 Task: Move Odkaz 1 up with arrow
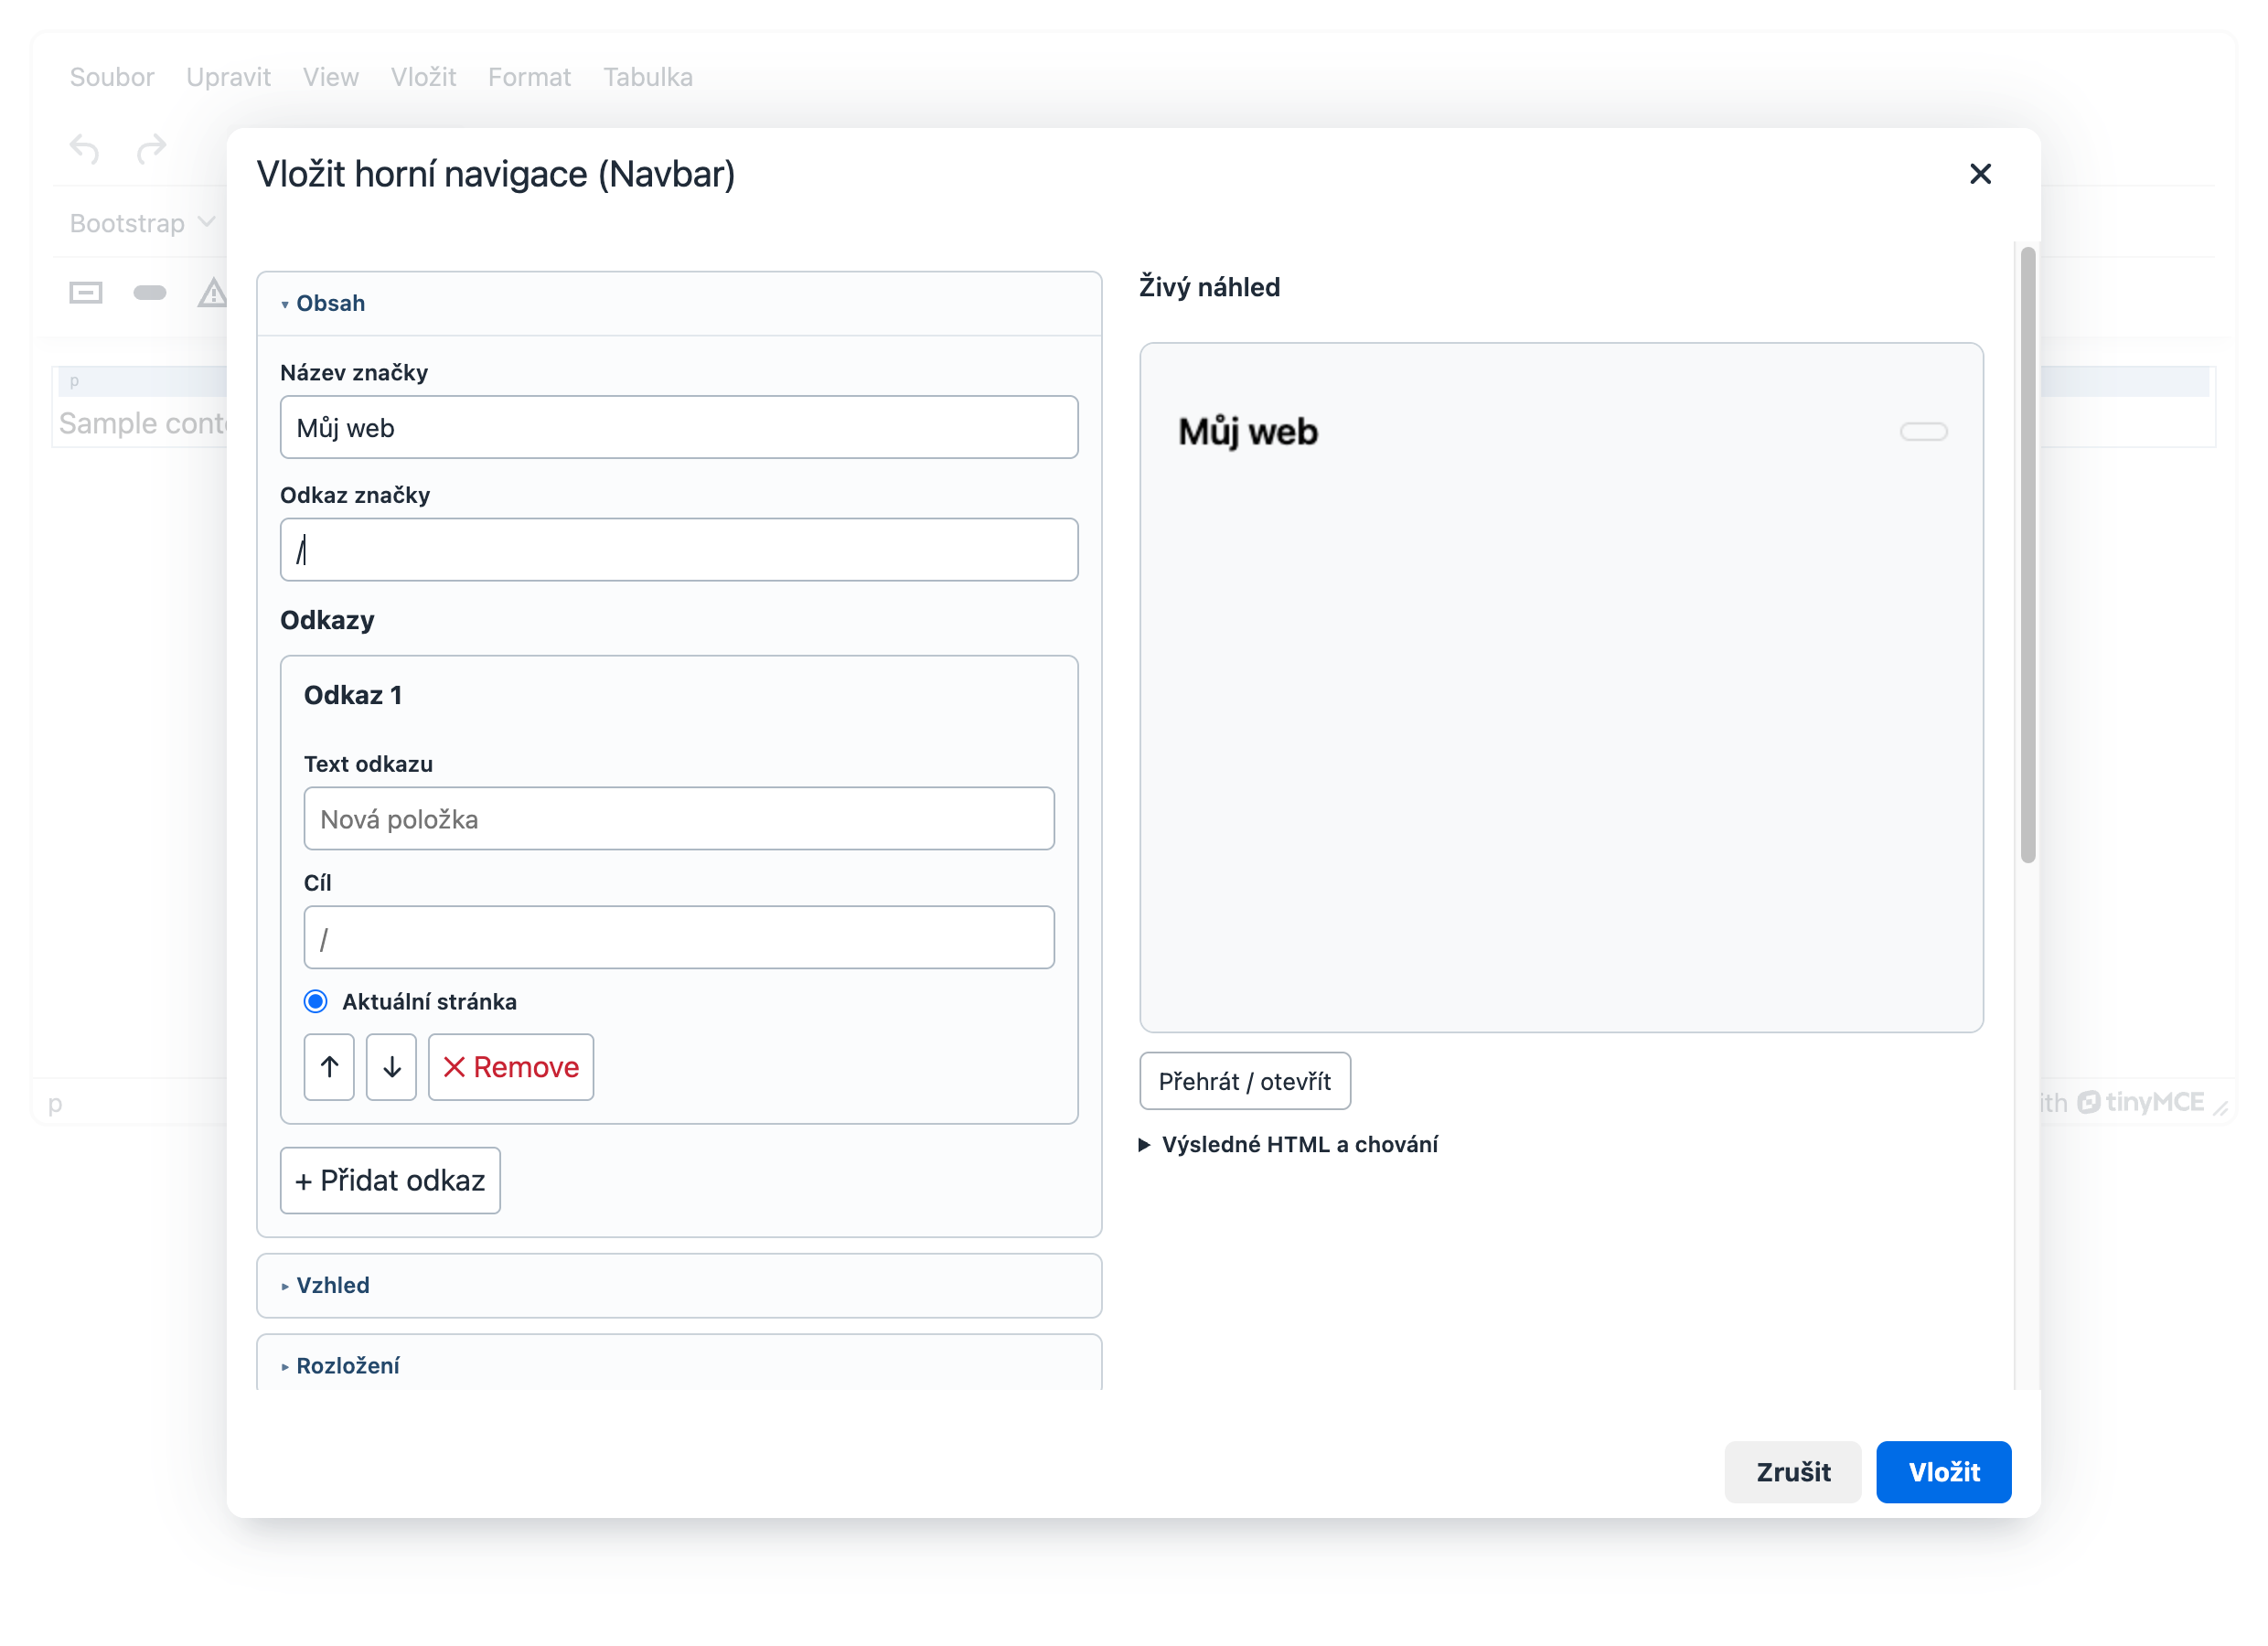click(329, 1067)
